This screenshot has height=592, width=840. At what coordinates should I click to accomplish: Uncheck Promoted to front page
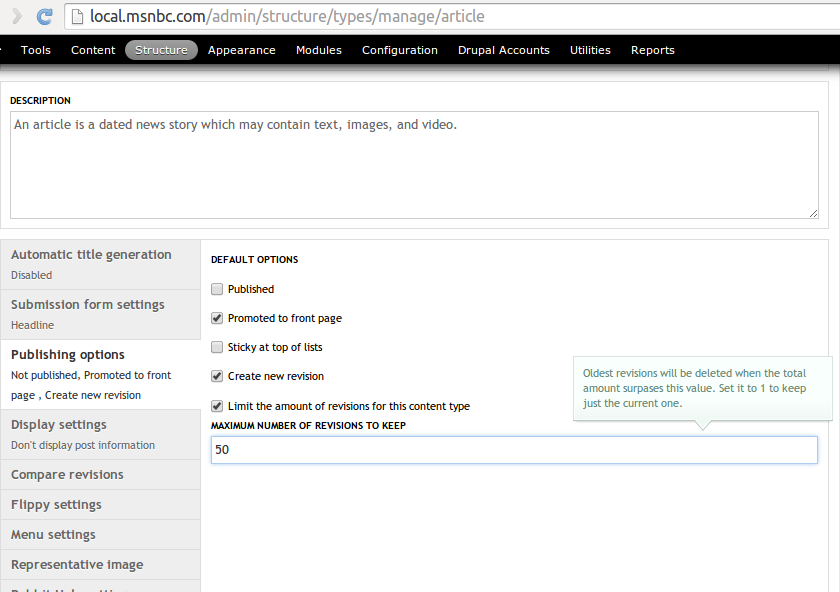(x=217, y=318)
